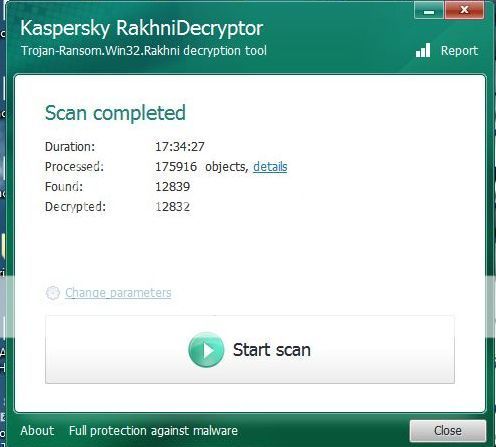This screenshot has width=496, height=447.
Task: Click the Scan completed heading
Action: (x=115, y=113)
